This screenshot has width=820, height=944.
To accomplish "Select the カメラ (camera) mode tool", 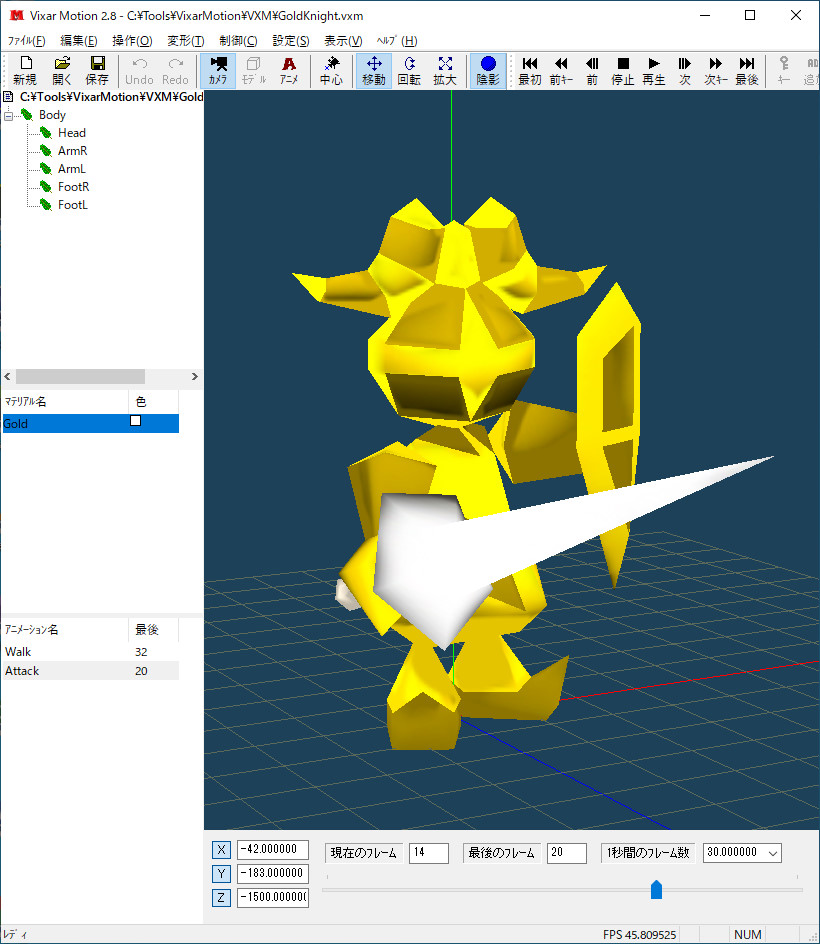I will click(x=217, y=71).
